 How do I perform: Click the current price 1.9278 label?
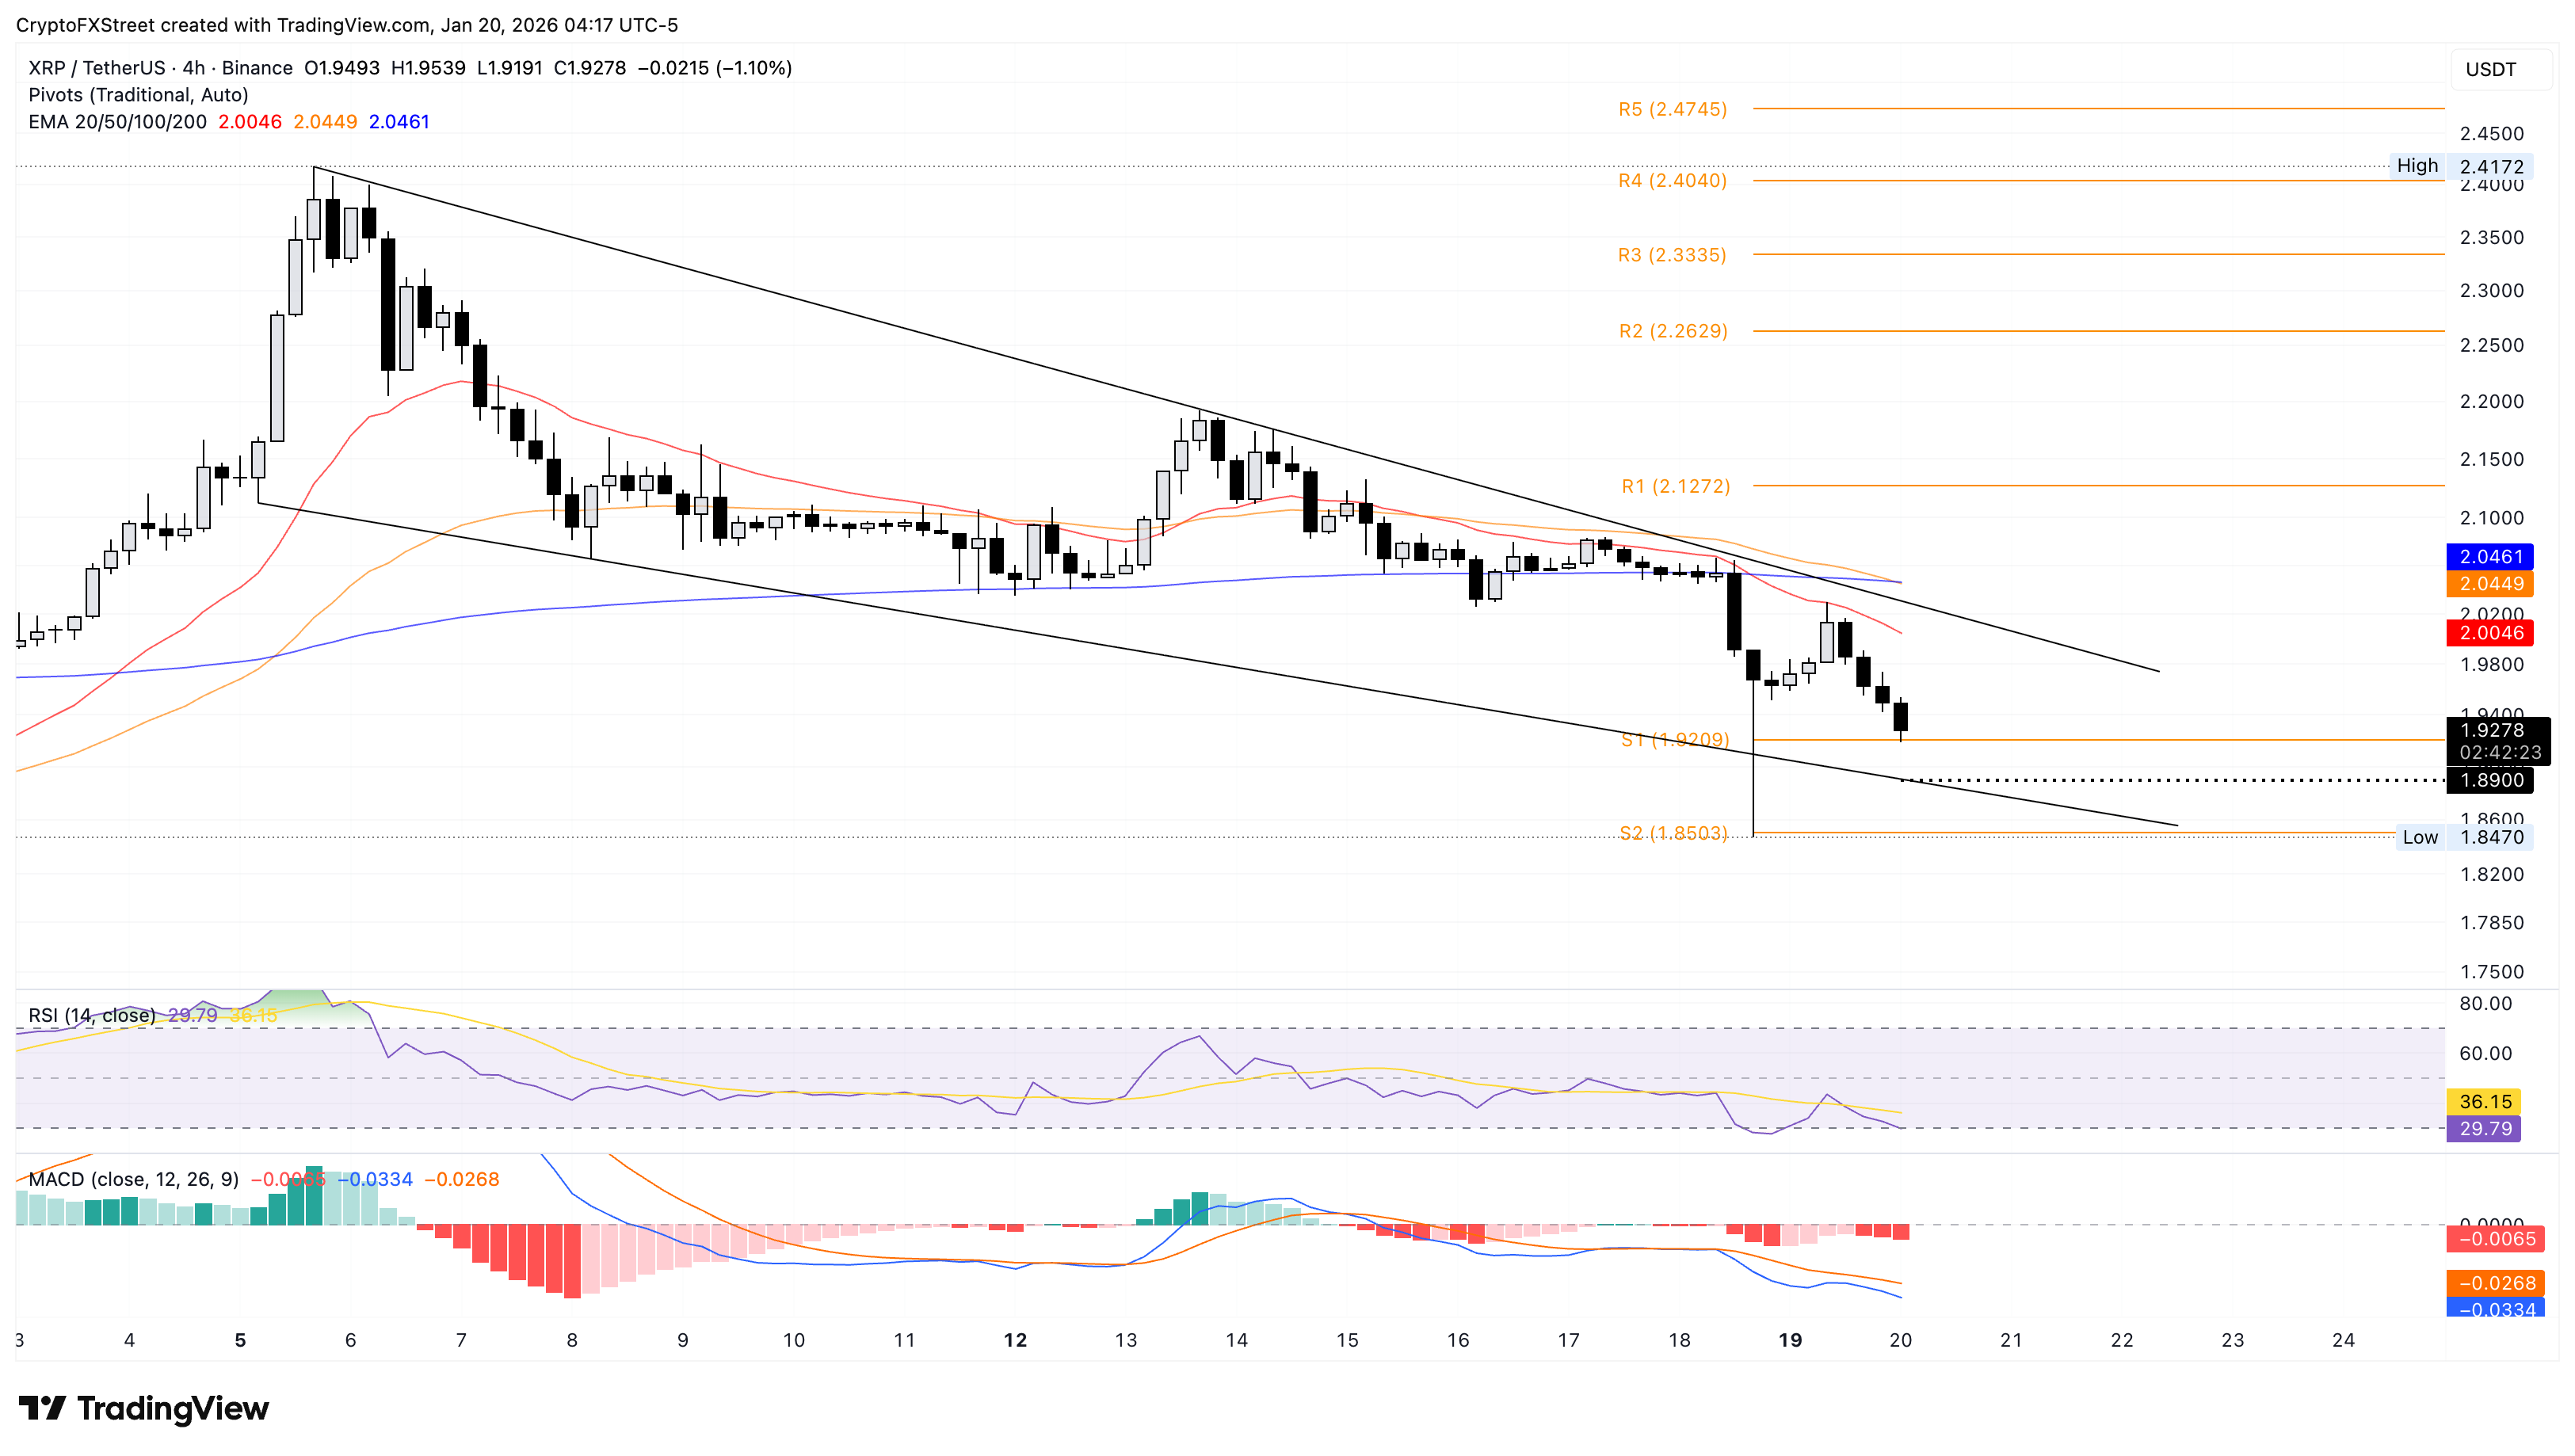[2490, 731]
